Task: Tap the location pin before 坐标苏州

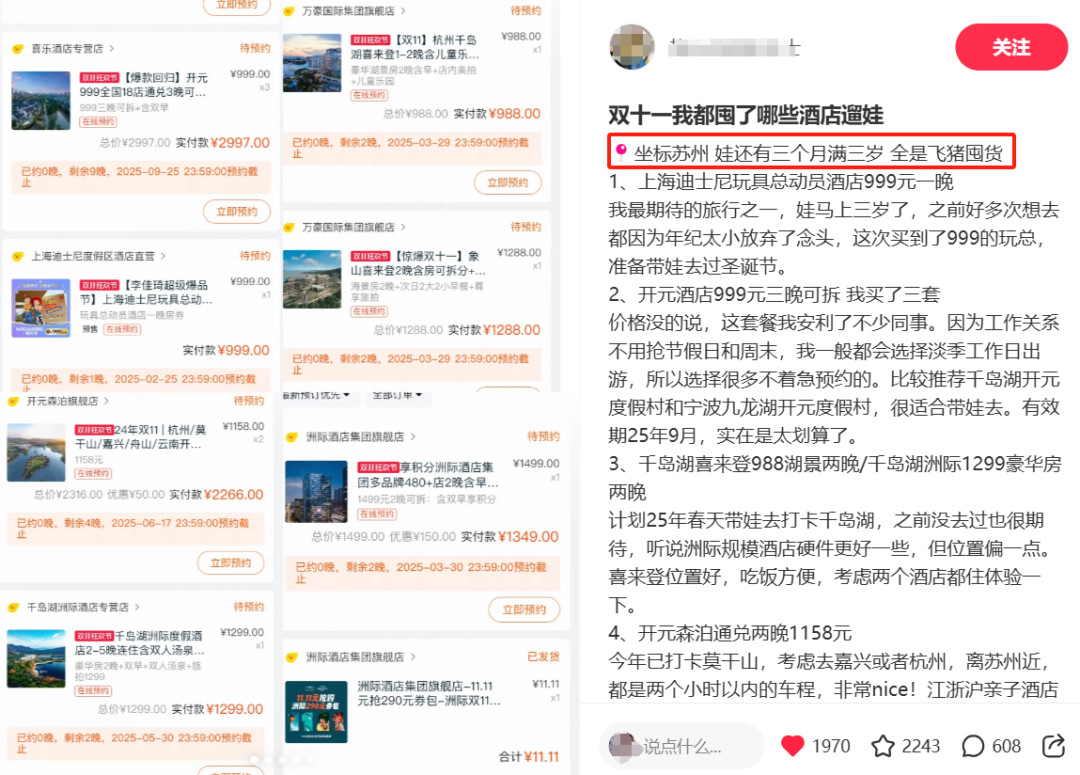Action: coord(621,152)
